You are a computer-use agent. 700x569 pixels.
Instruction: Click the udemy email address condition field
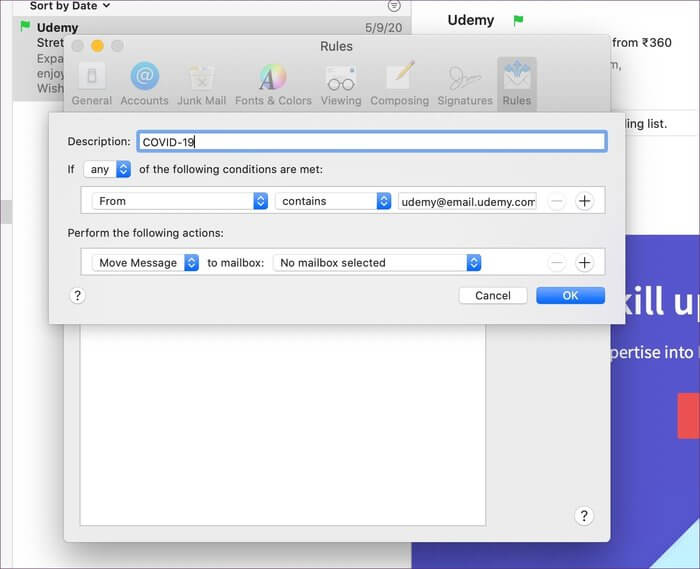pyautogui.click(x=467, y=201)
